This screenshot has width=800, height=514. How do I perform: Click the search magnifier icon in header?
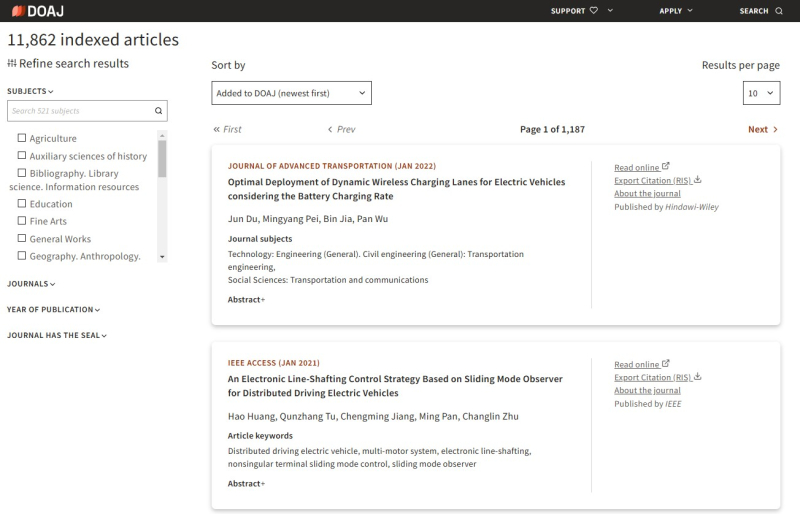pyautogui.click(x=779, y=11)
